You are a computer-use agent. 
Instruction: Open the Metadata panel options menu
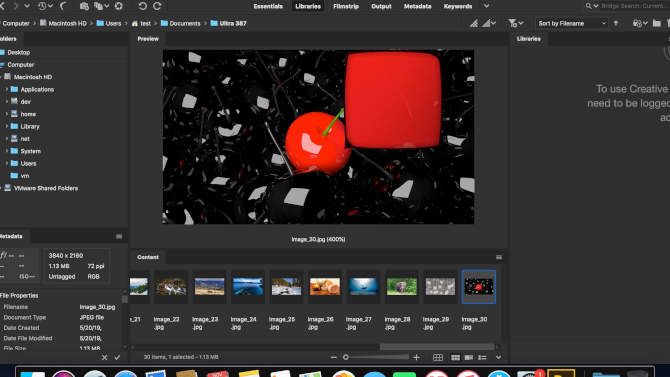coord(119,236)
